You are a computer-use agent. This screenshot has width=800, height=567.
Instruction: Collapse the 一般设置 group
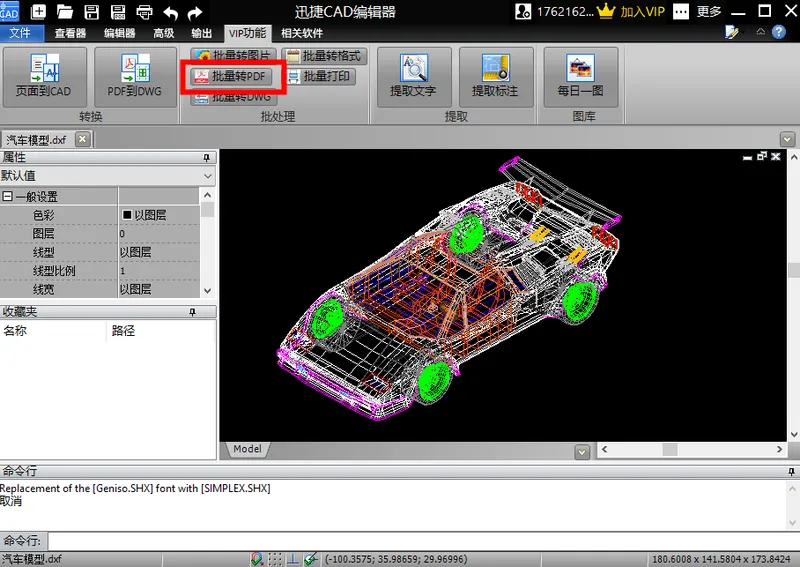pyautogui.click(x=8, y=196)
